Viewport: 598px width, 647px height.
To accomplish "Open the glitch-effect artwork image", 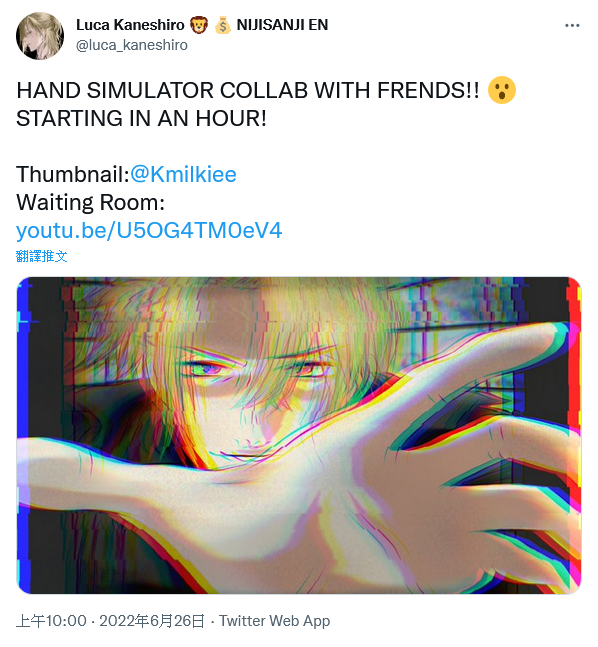I will (x=299, y=435).
